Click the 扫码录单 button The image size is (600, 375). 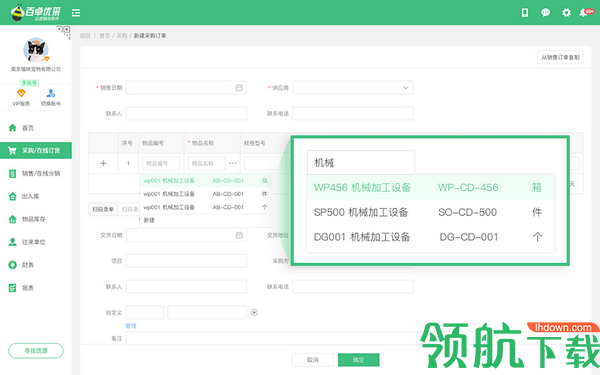click(x=103, y=209)
